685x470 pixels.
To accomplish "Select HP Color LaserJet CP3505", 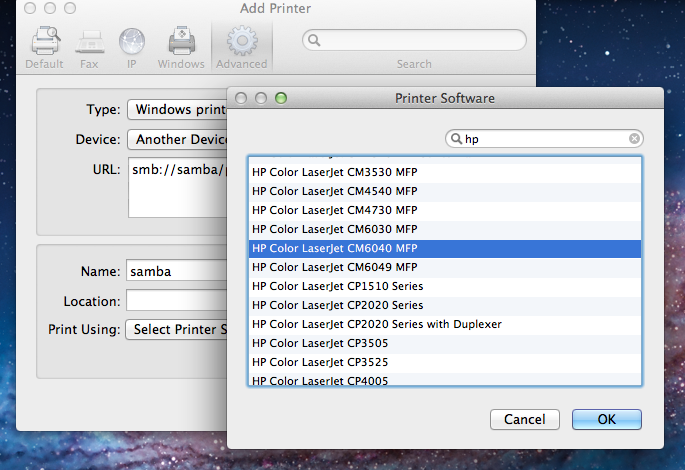I will coord(445,343).
